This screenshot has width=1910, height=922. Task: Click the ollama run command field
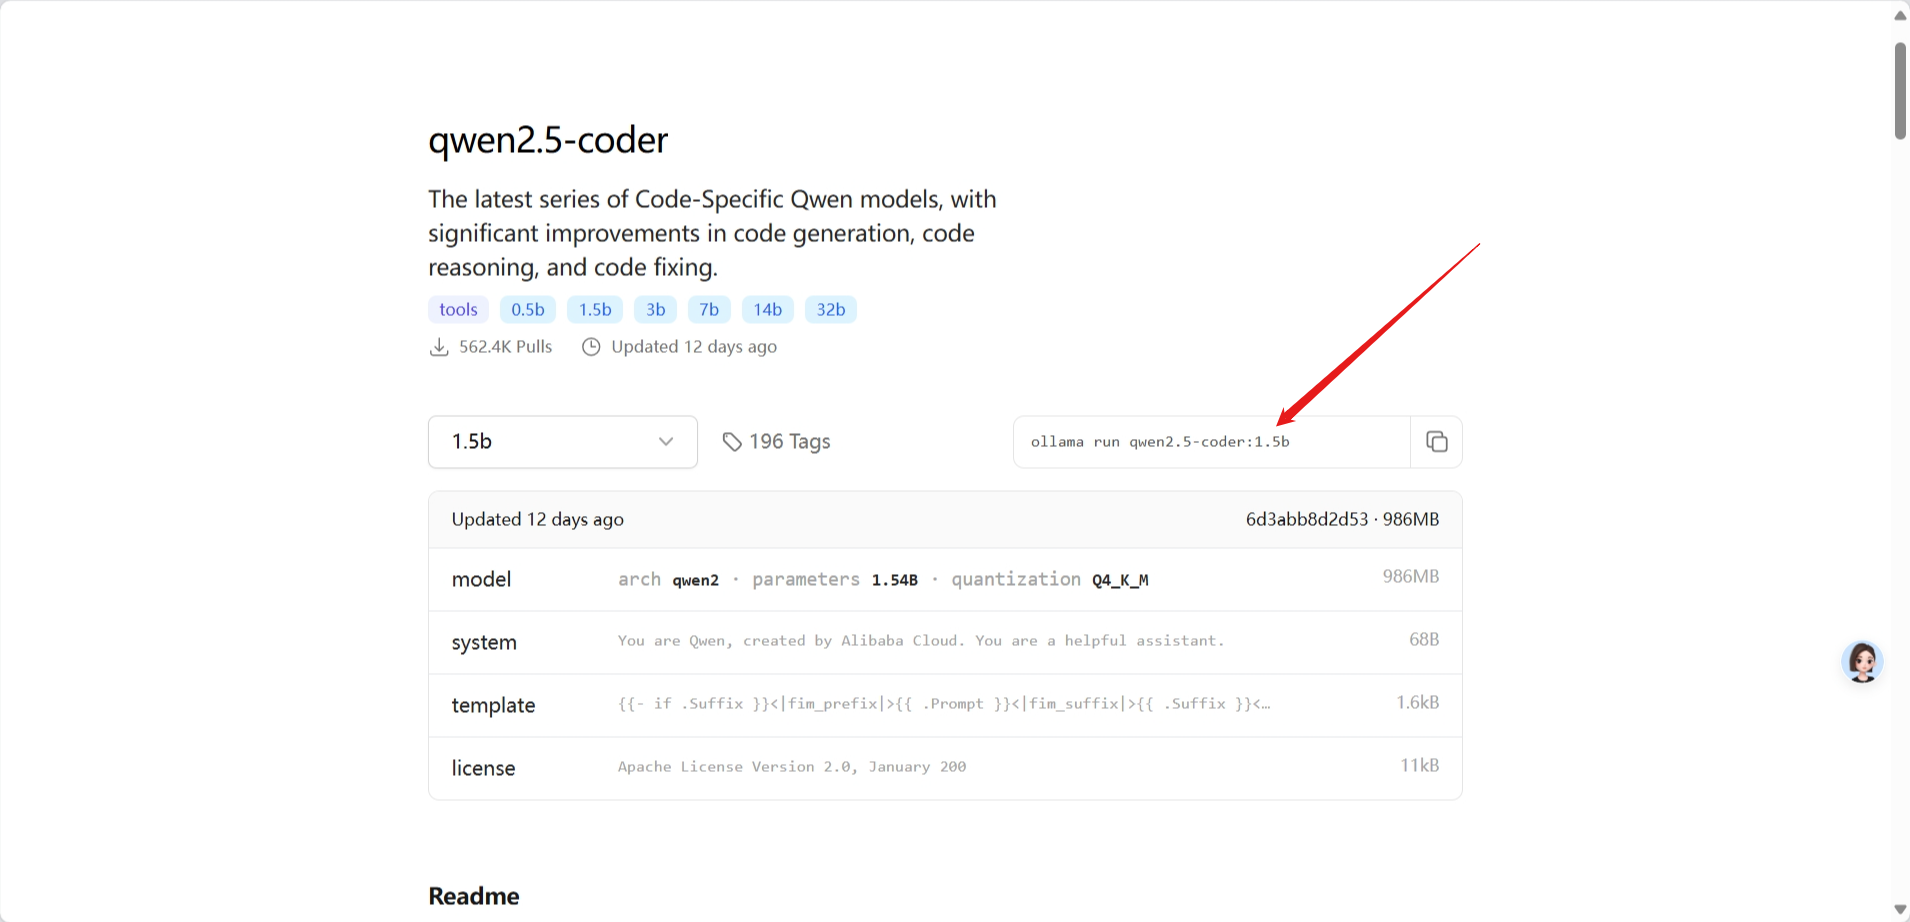tap(1210, 442)
